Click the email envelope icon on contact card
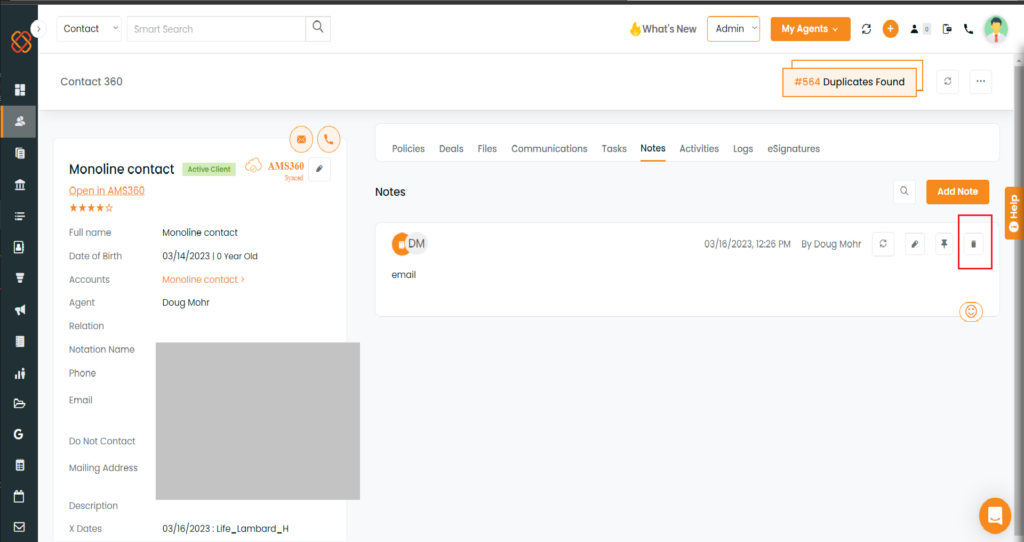Image resolution: width=1024 pixels, height=542 pixels. click(x=301, y=139)
